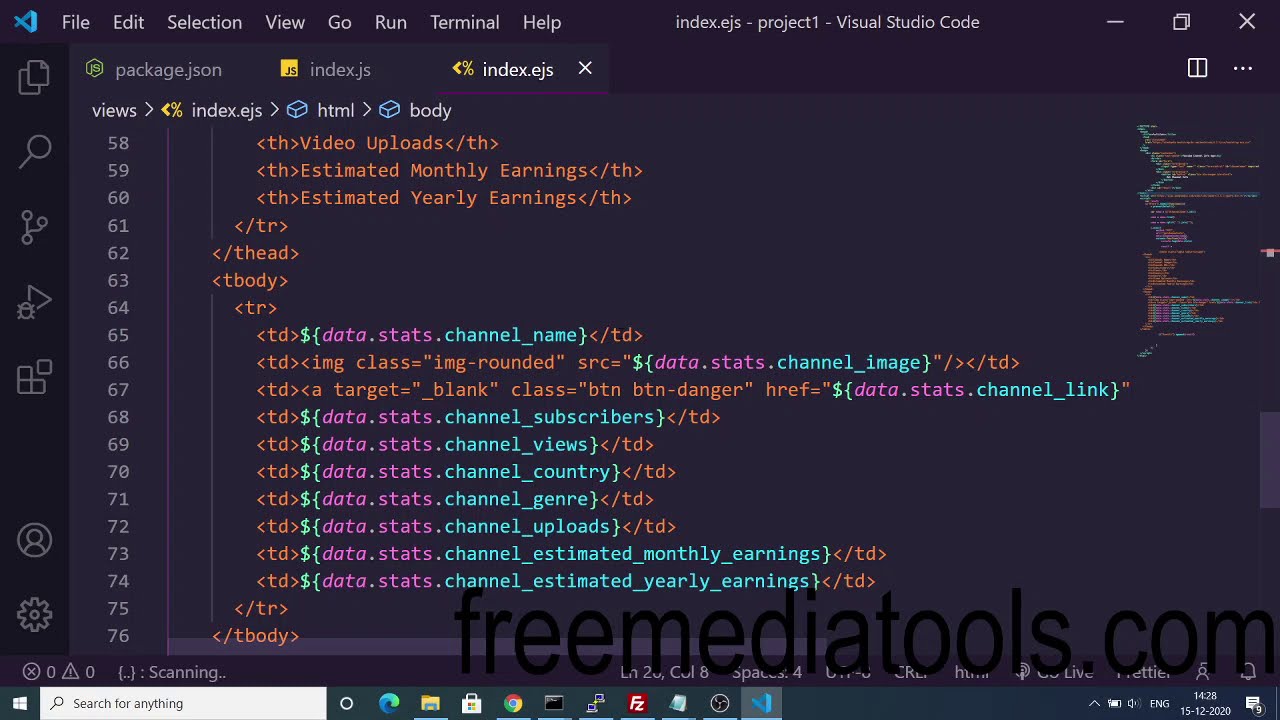Expand the views folder breadcrumb
The height and width of the screenshot is (720, 1280).
click(114, 110)
